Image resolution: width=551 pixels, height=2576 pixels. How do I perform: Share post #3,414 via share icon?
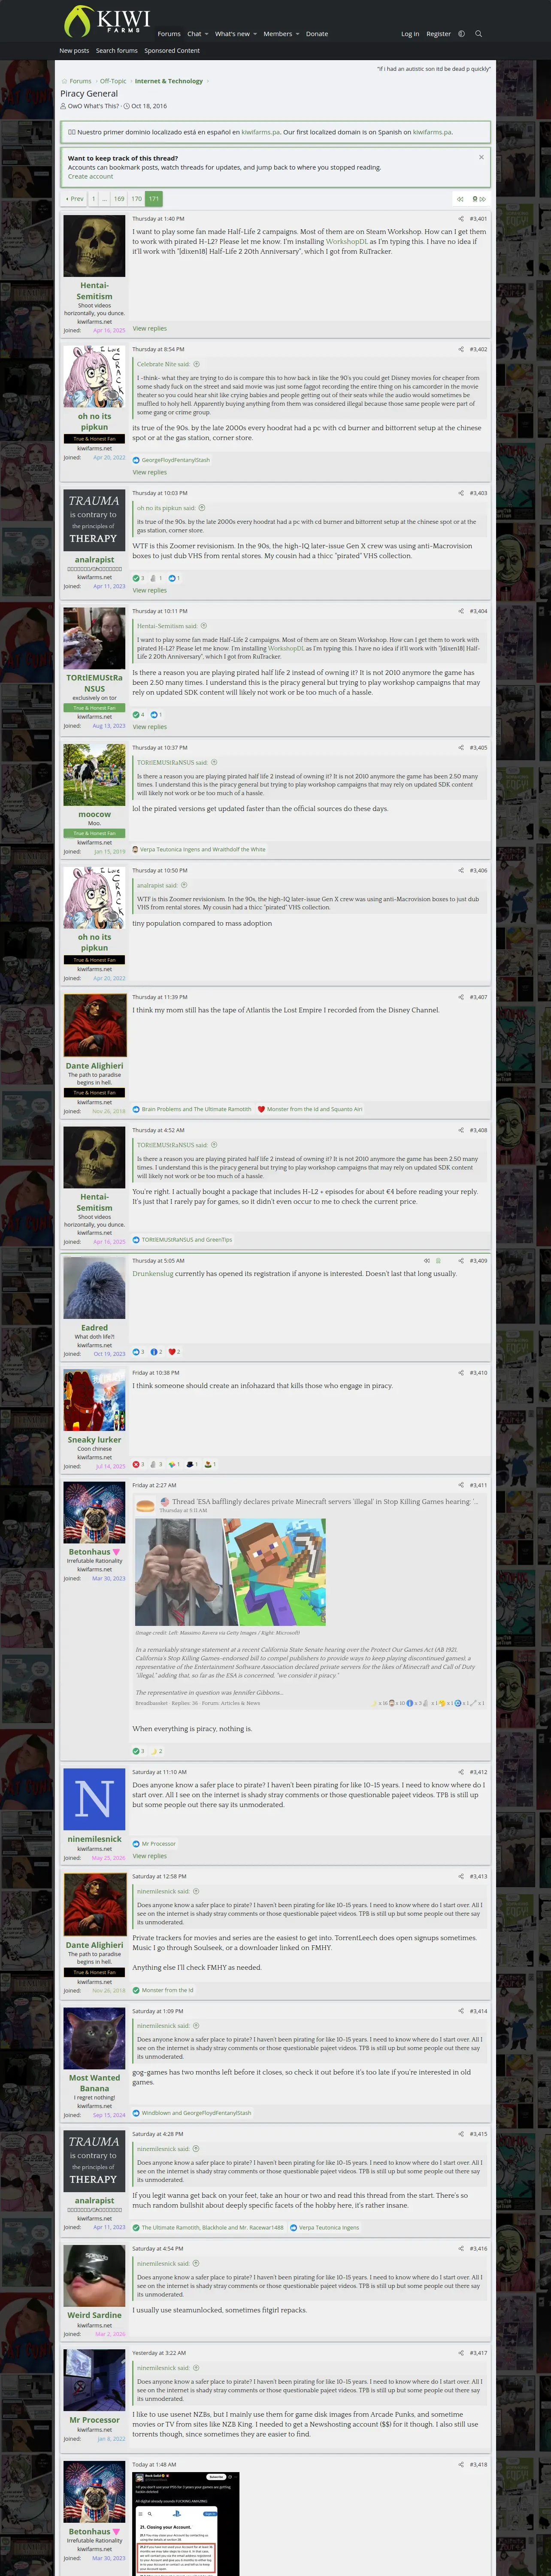pos(461,2011)
